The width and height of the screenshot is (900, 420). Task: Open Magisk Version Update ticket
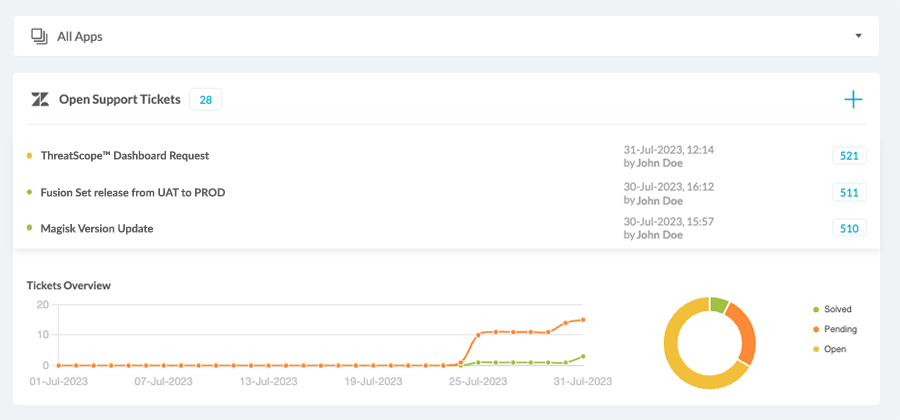(96, 228)
